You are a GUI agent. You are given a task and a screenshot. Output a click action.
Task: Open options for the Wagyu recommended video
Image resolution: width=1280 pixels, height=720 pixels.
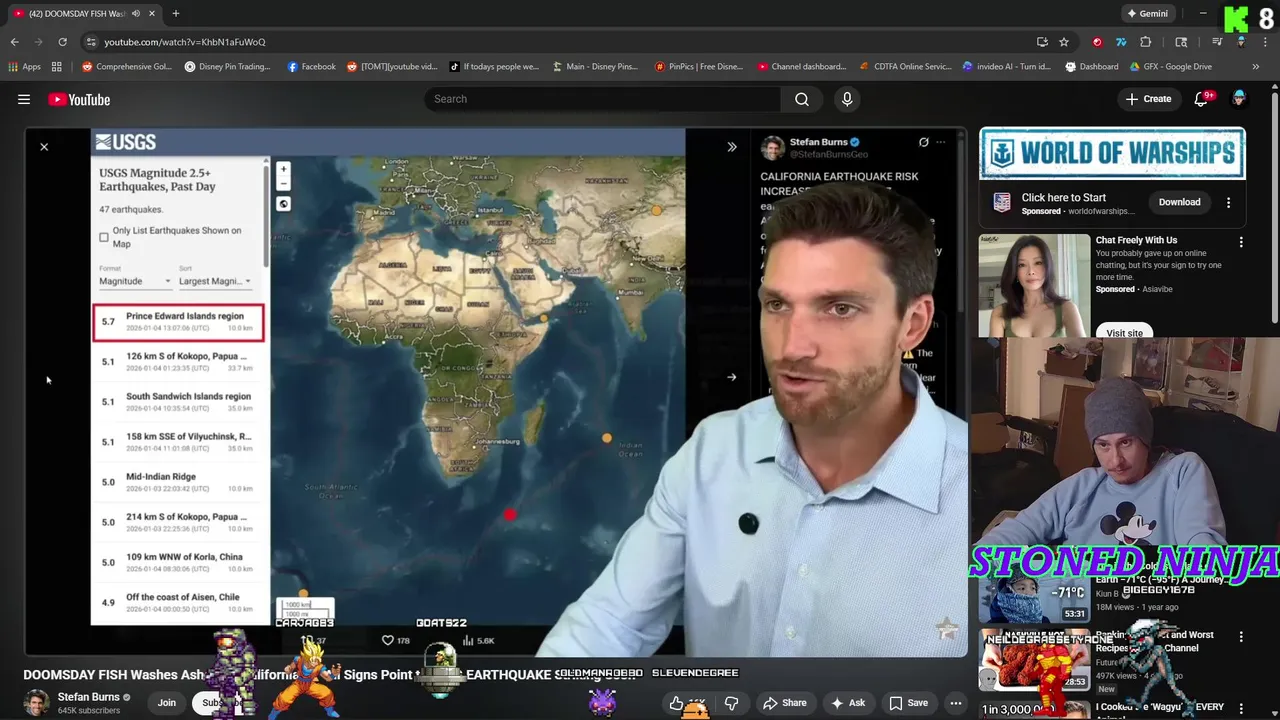click(x=1241, y=707)
